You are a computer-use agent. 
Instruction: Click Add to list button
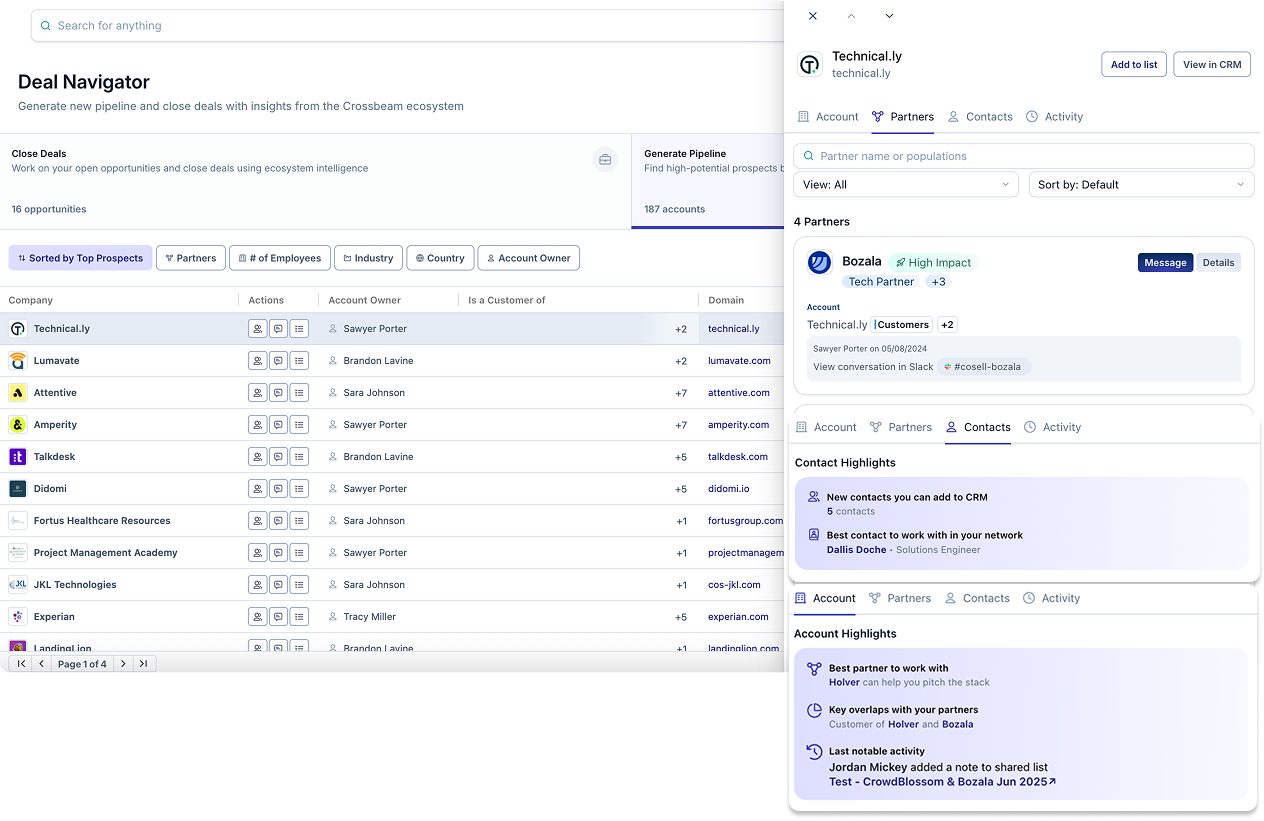click(1134, 65)
